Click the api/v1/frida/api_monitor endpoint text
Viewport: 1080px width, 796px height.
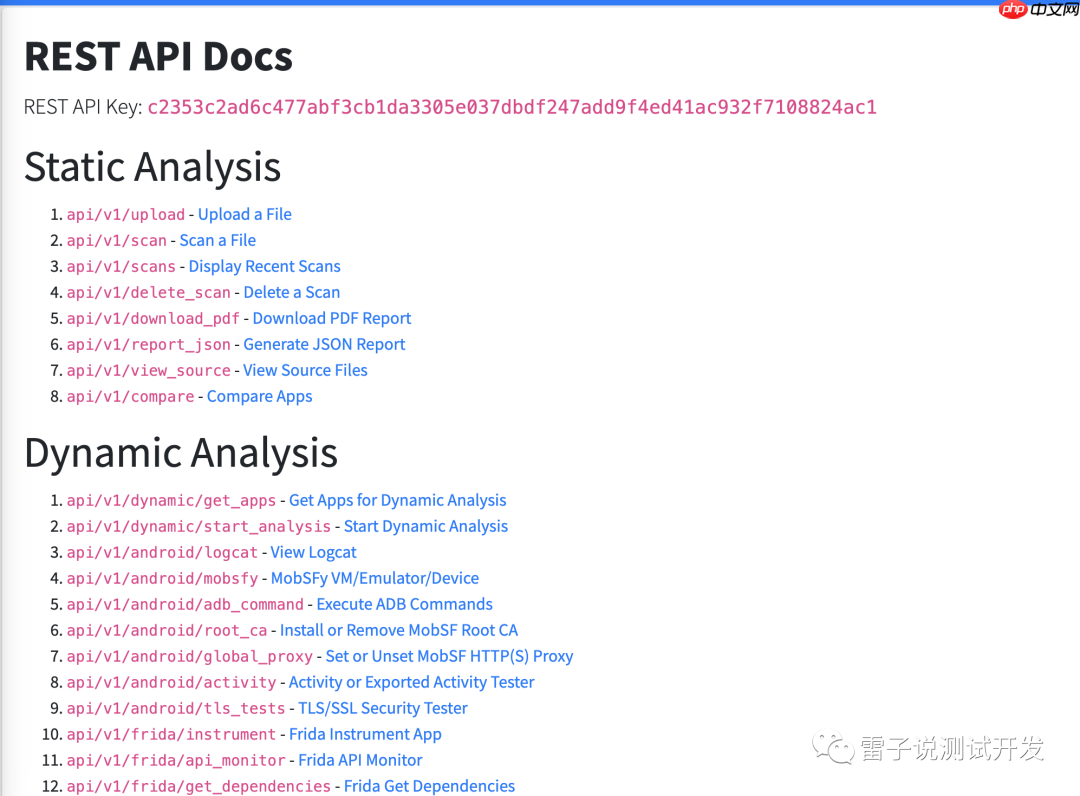click(x=176, y=761)
